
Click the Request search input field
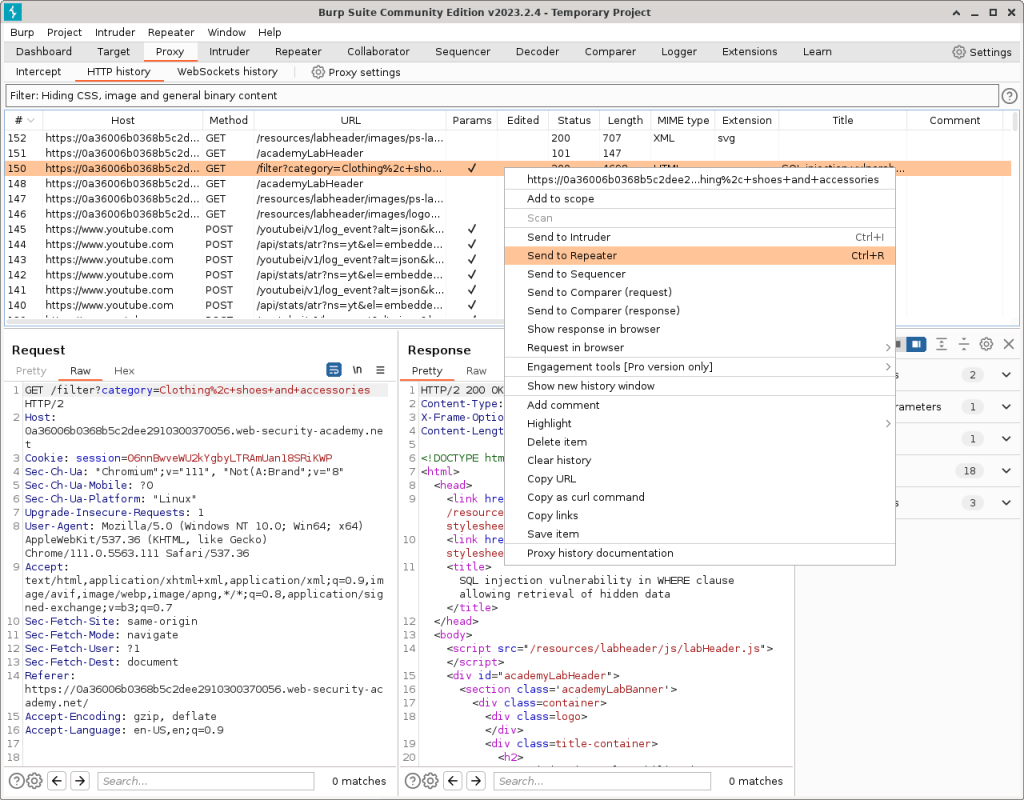pos(208,781)
